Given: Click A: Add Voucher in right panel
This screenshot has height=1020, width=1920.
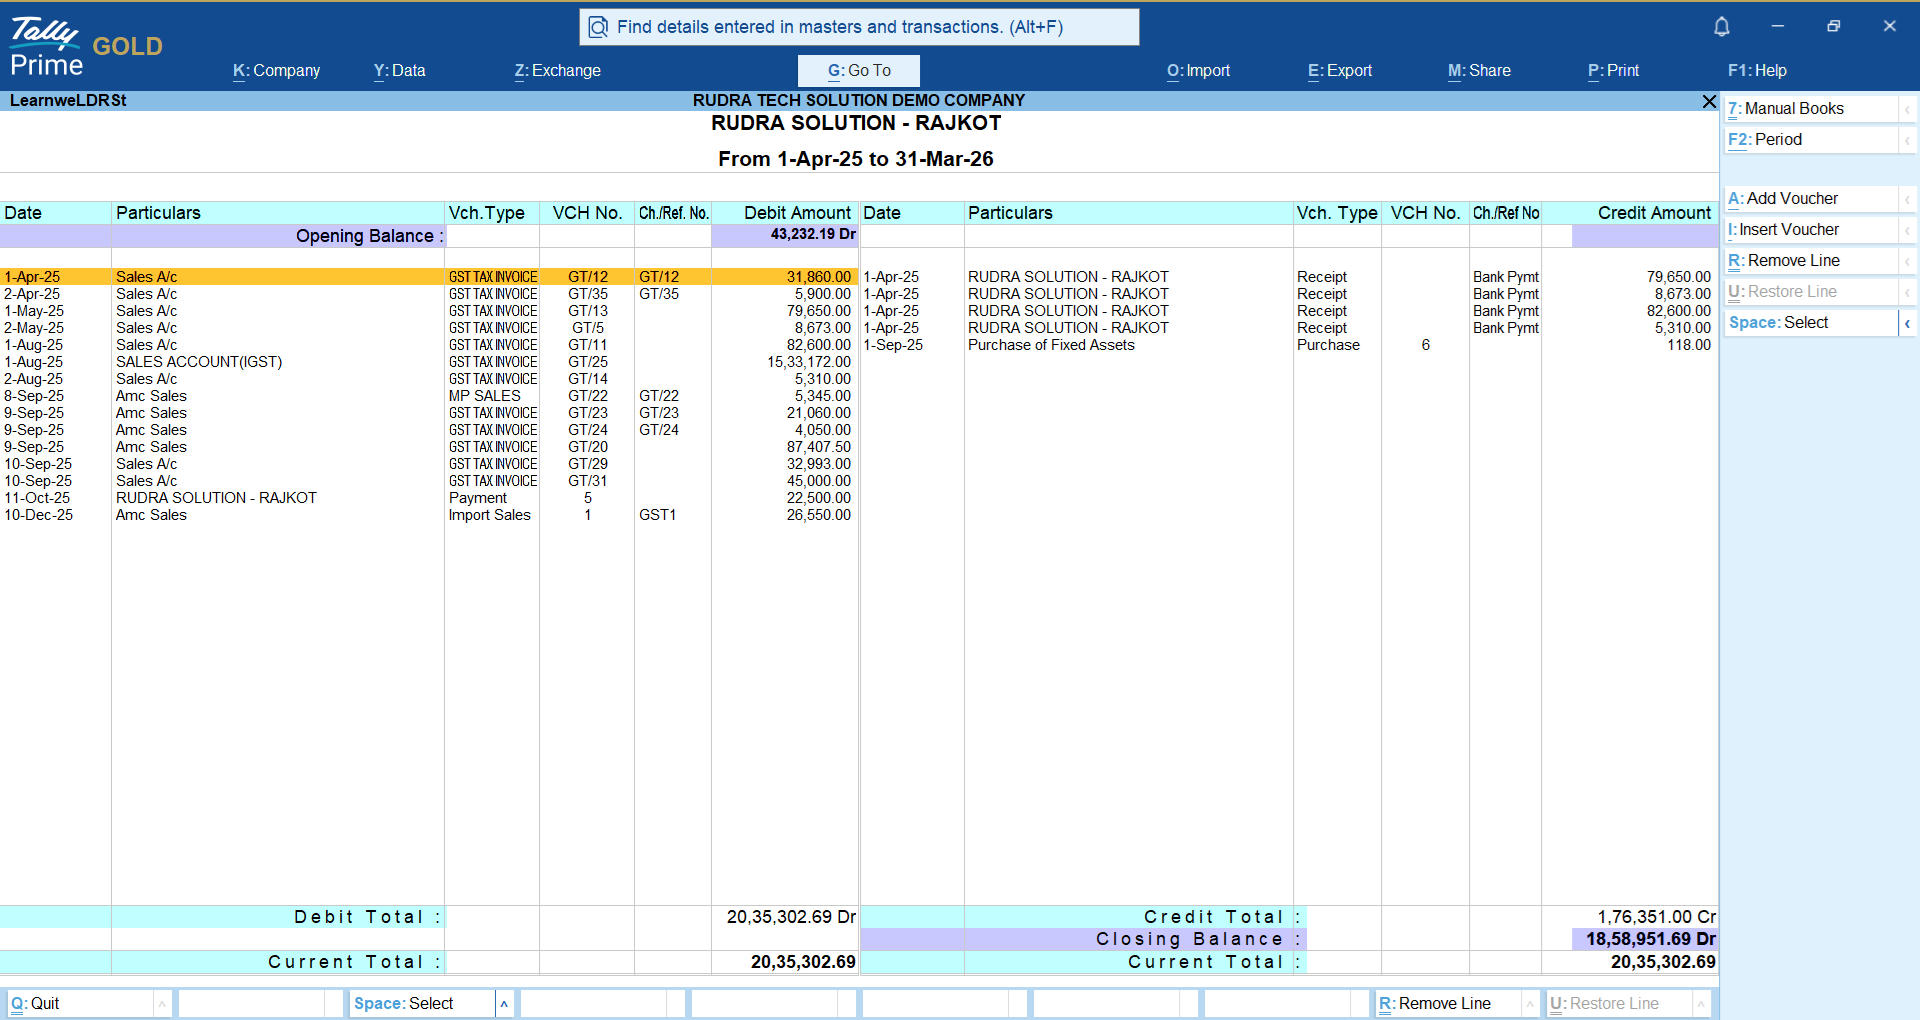Looking at the screenshot, I should [1811, 199].
